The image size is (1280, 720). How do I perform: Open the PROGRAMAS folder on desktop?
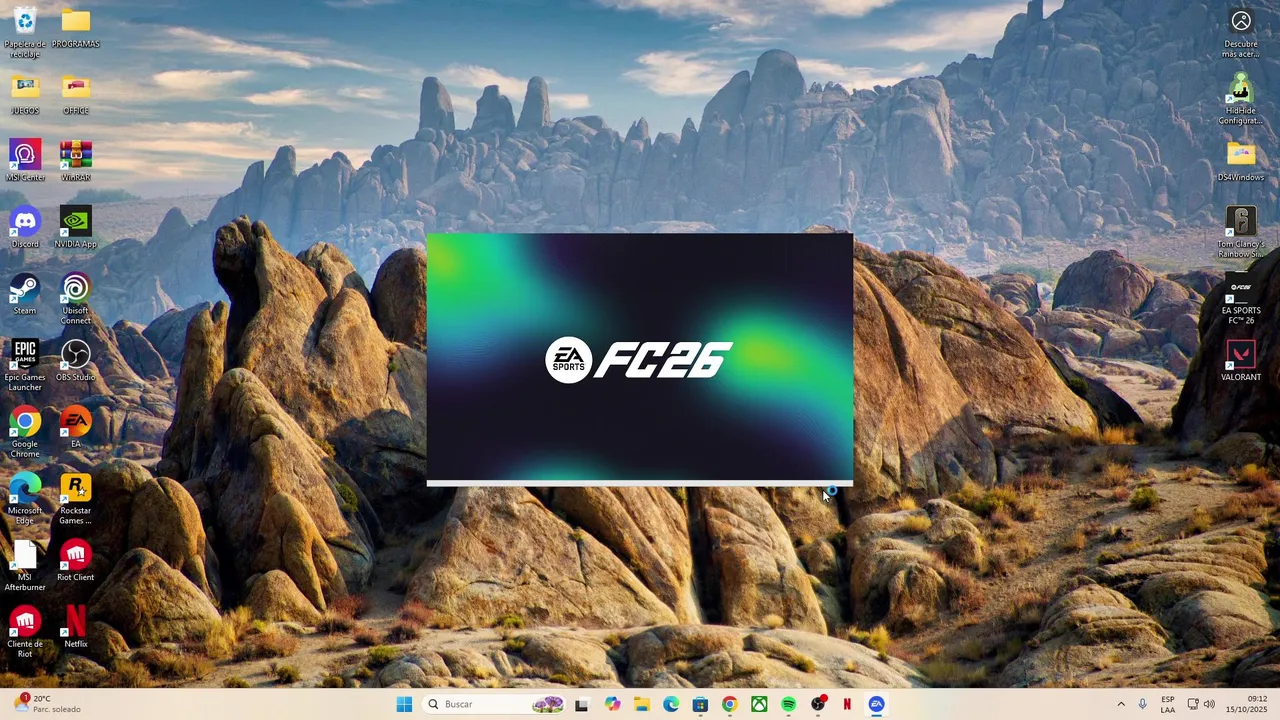coord(75,28)
